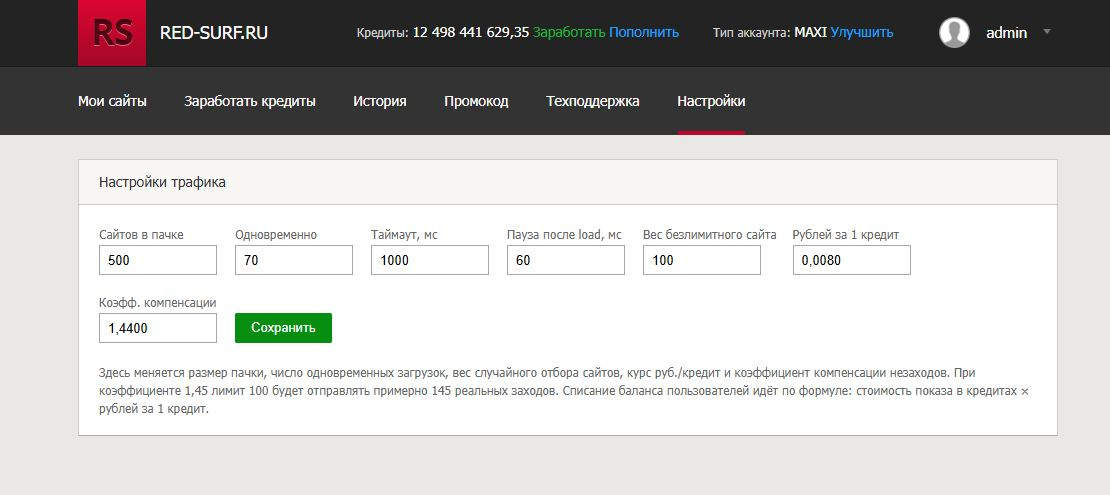Focus the Одновременно input field
The height and width of the screenshot is (495, 1110).
pos(294,260)
